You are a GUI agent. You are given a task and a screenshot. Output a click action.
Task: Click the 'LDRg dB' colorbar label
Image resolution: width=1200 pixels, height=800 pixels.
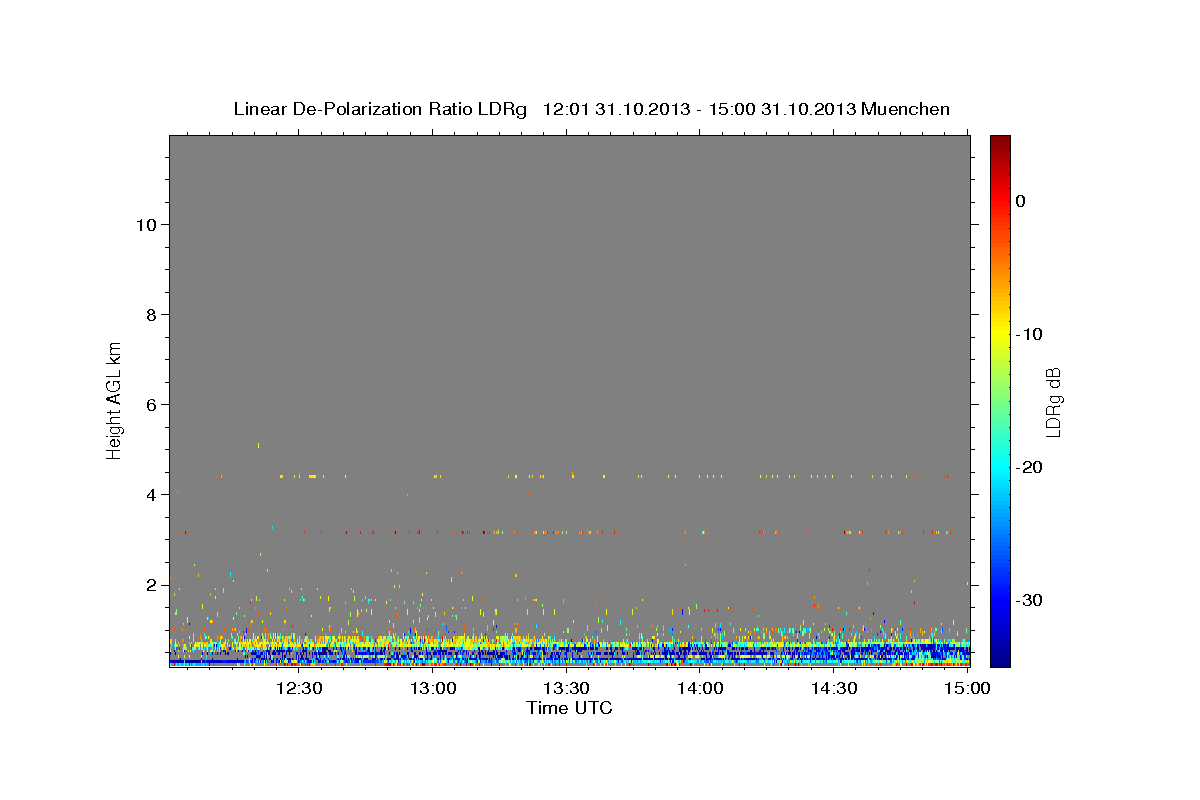pyautogui.click(x=1052, y=402)
